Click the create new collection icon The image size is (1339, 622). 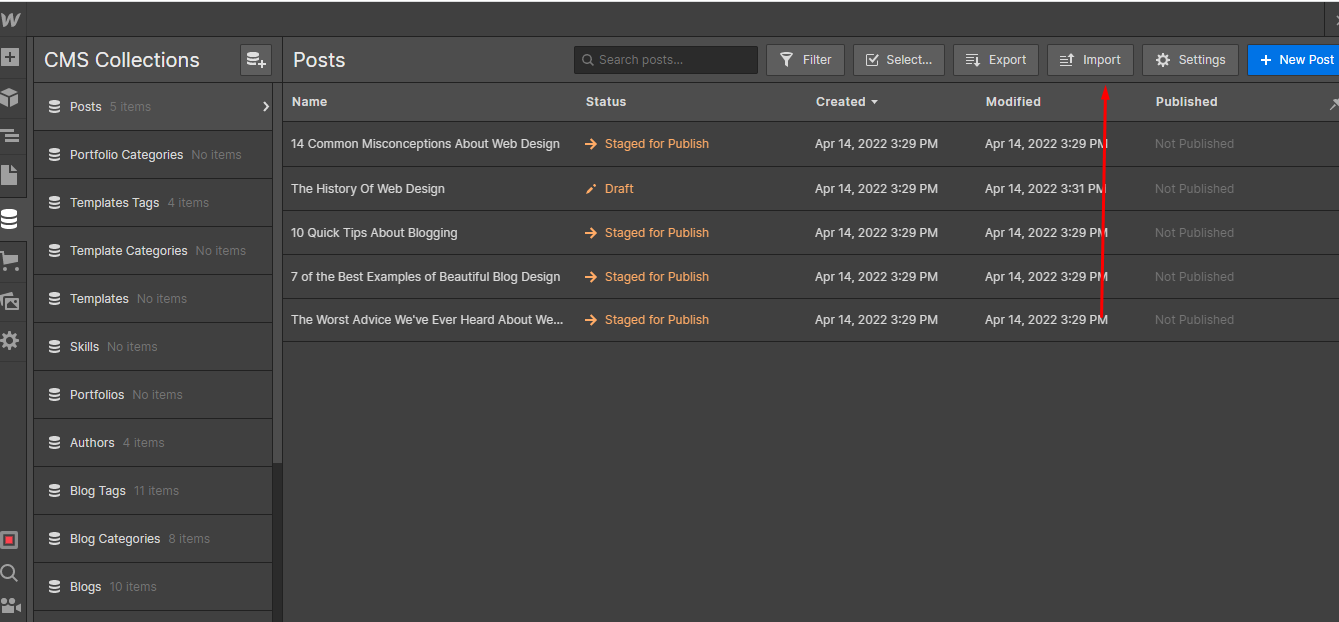click(x=256, y=60)
